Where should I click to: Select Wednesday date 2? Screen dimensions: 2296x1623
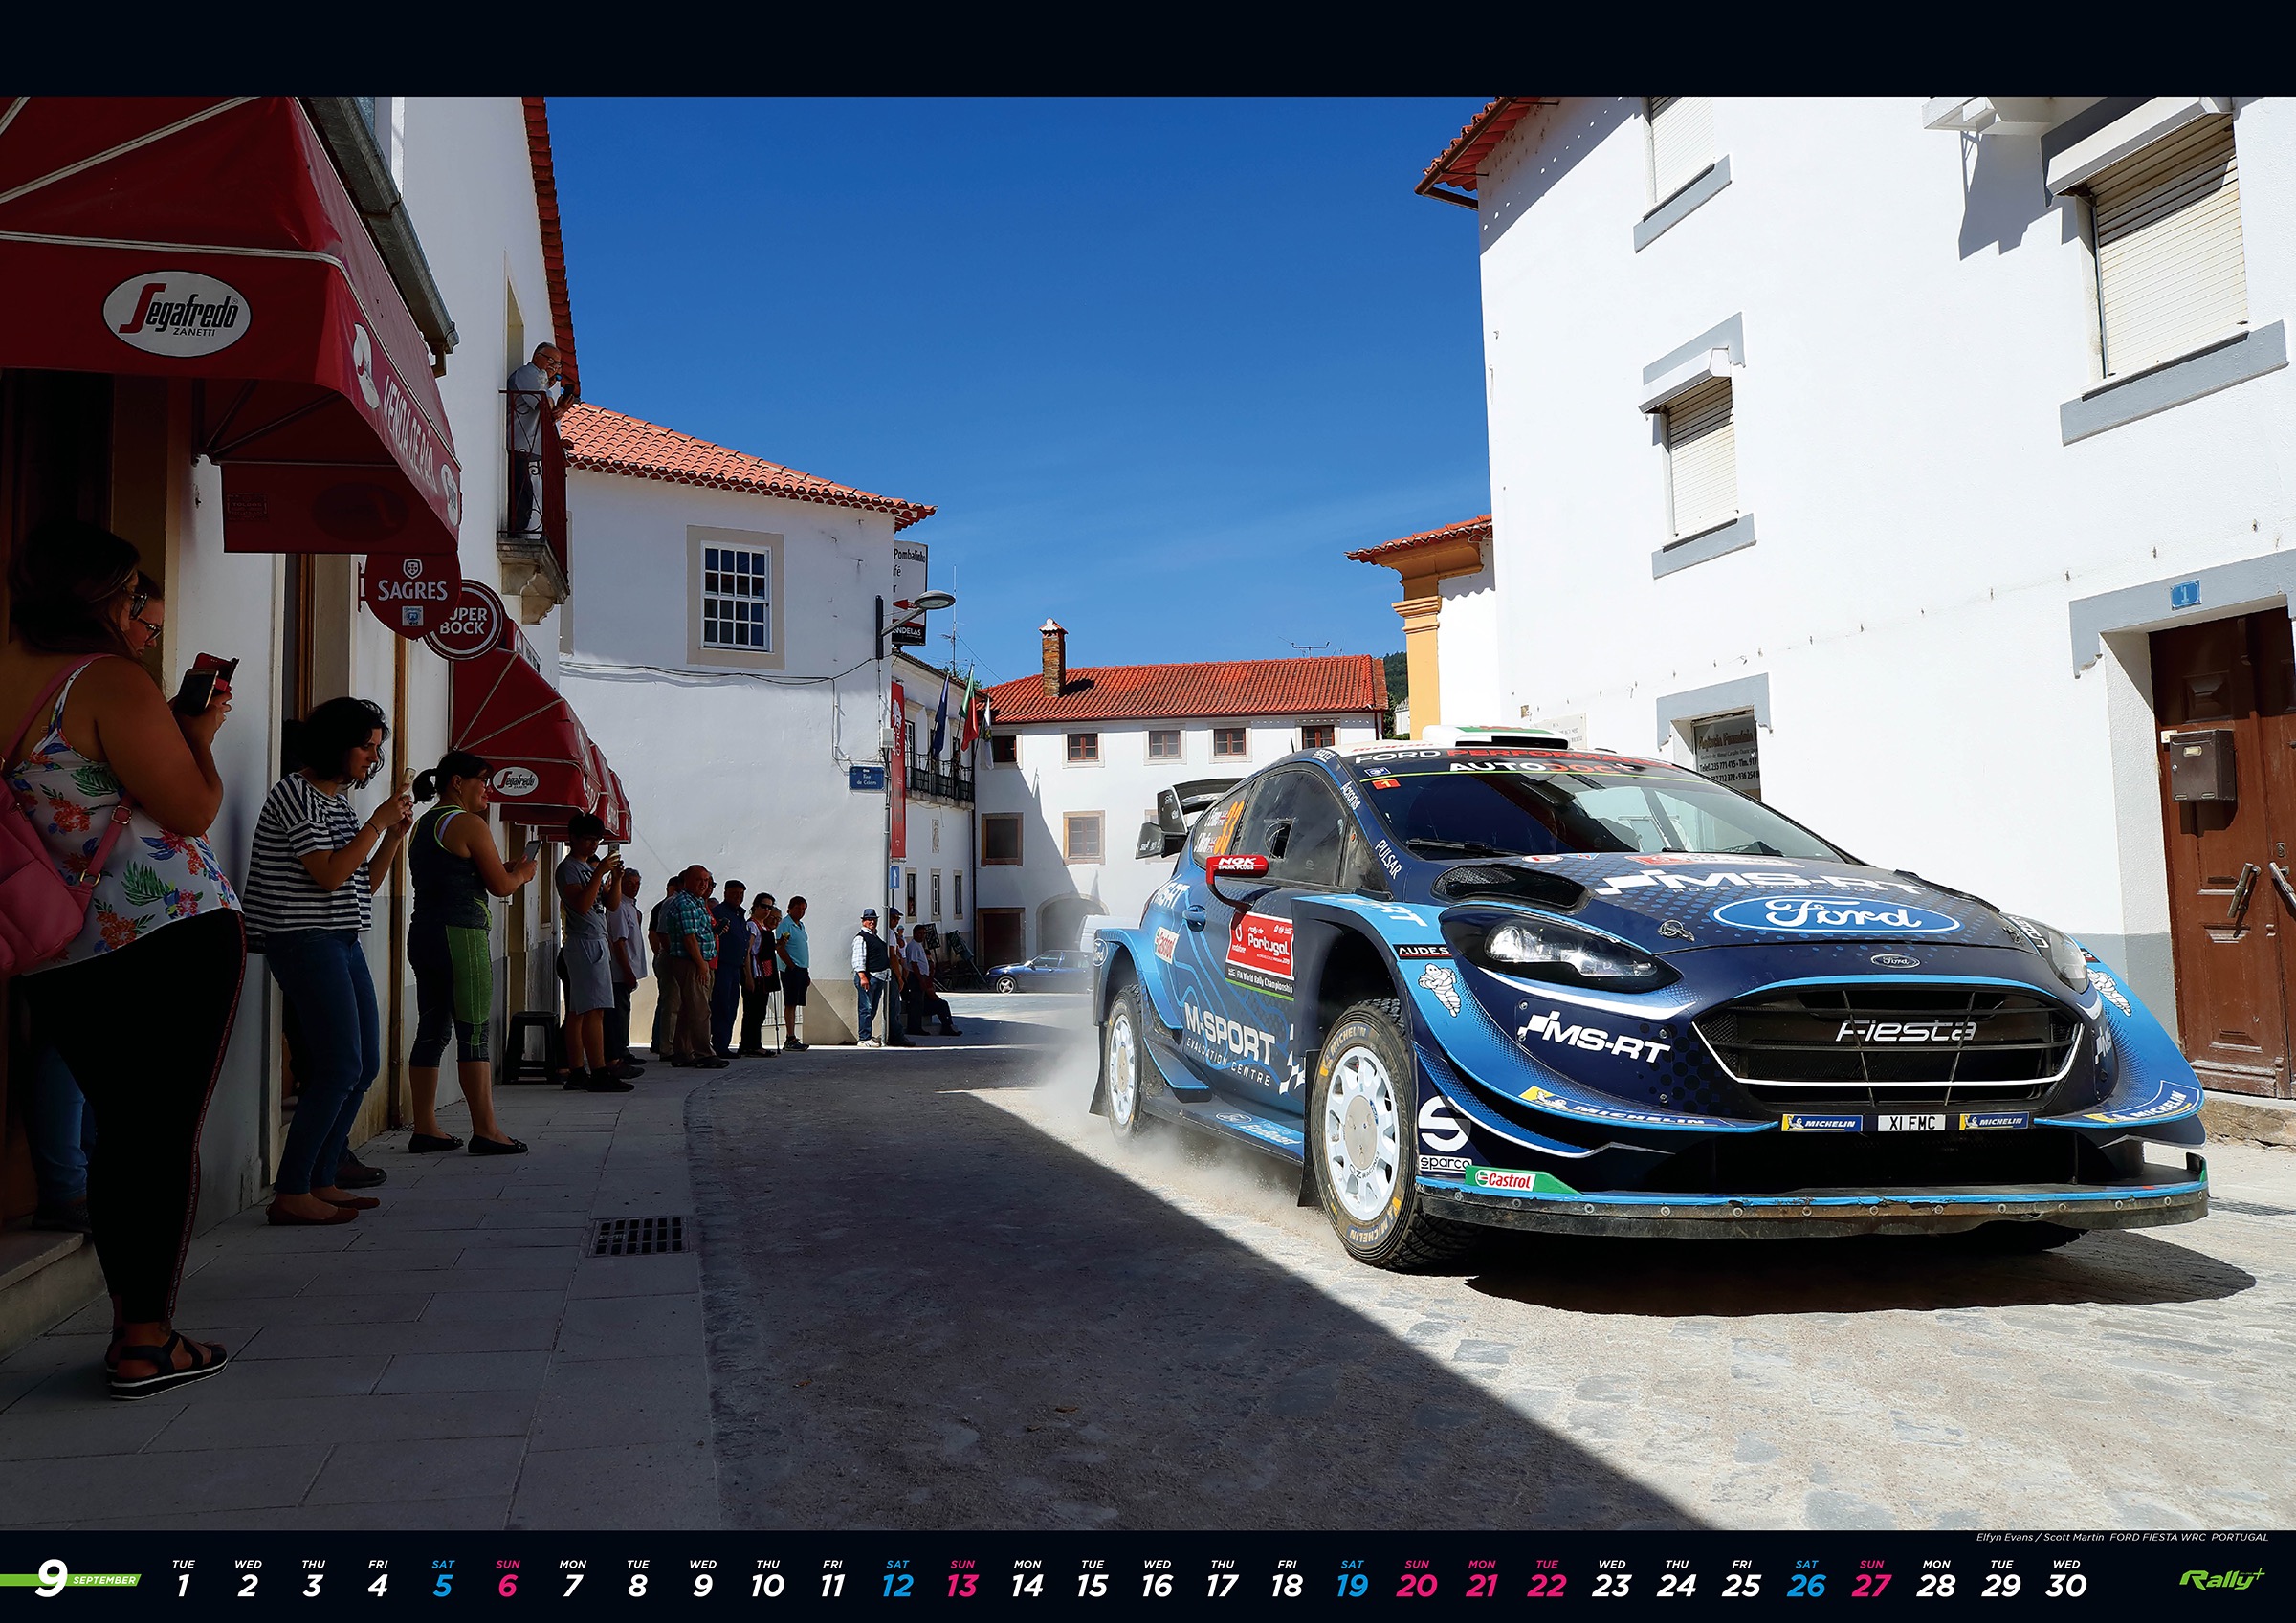(248, 1585)
